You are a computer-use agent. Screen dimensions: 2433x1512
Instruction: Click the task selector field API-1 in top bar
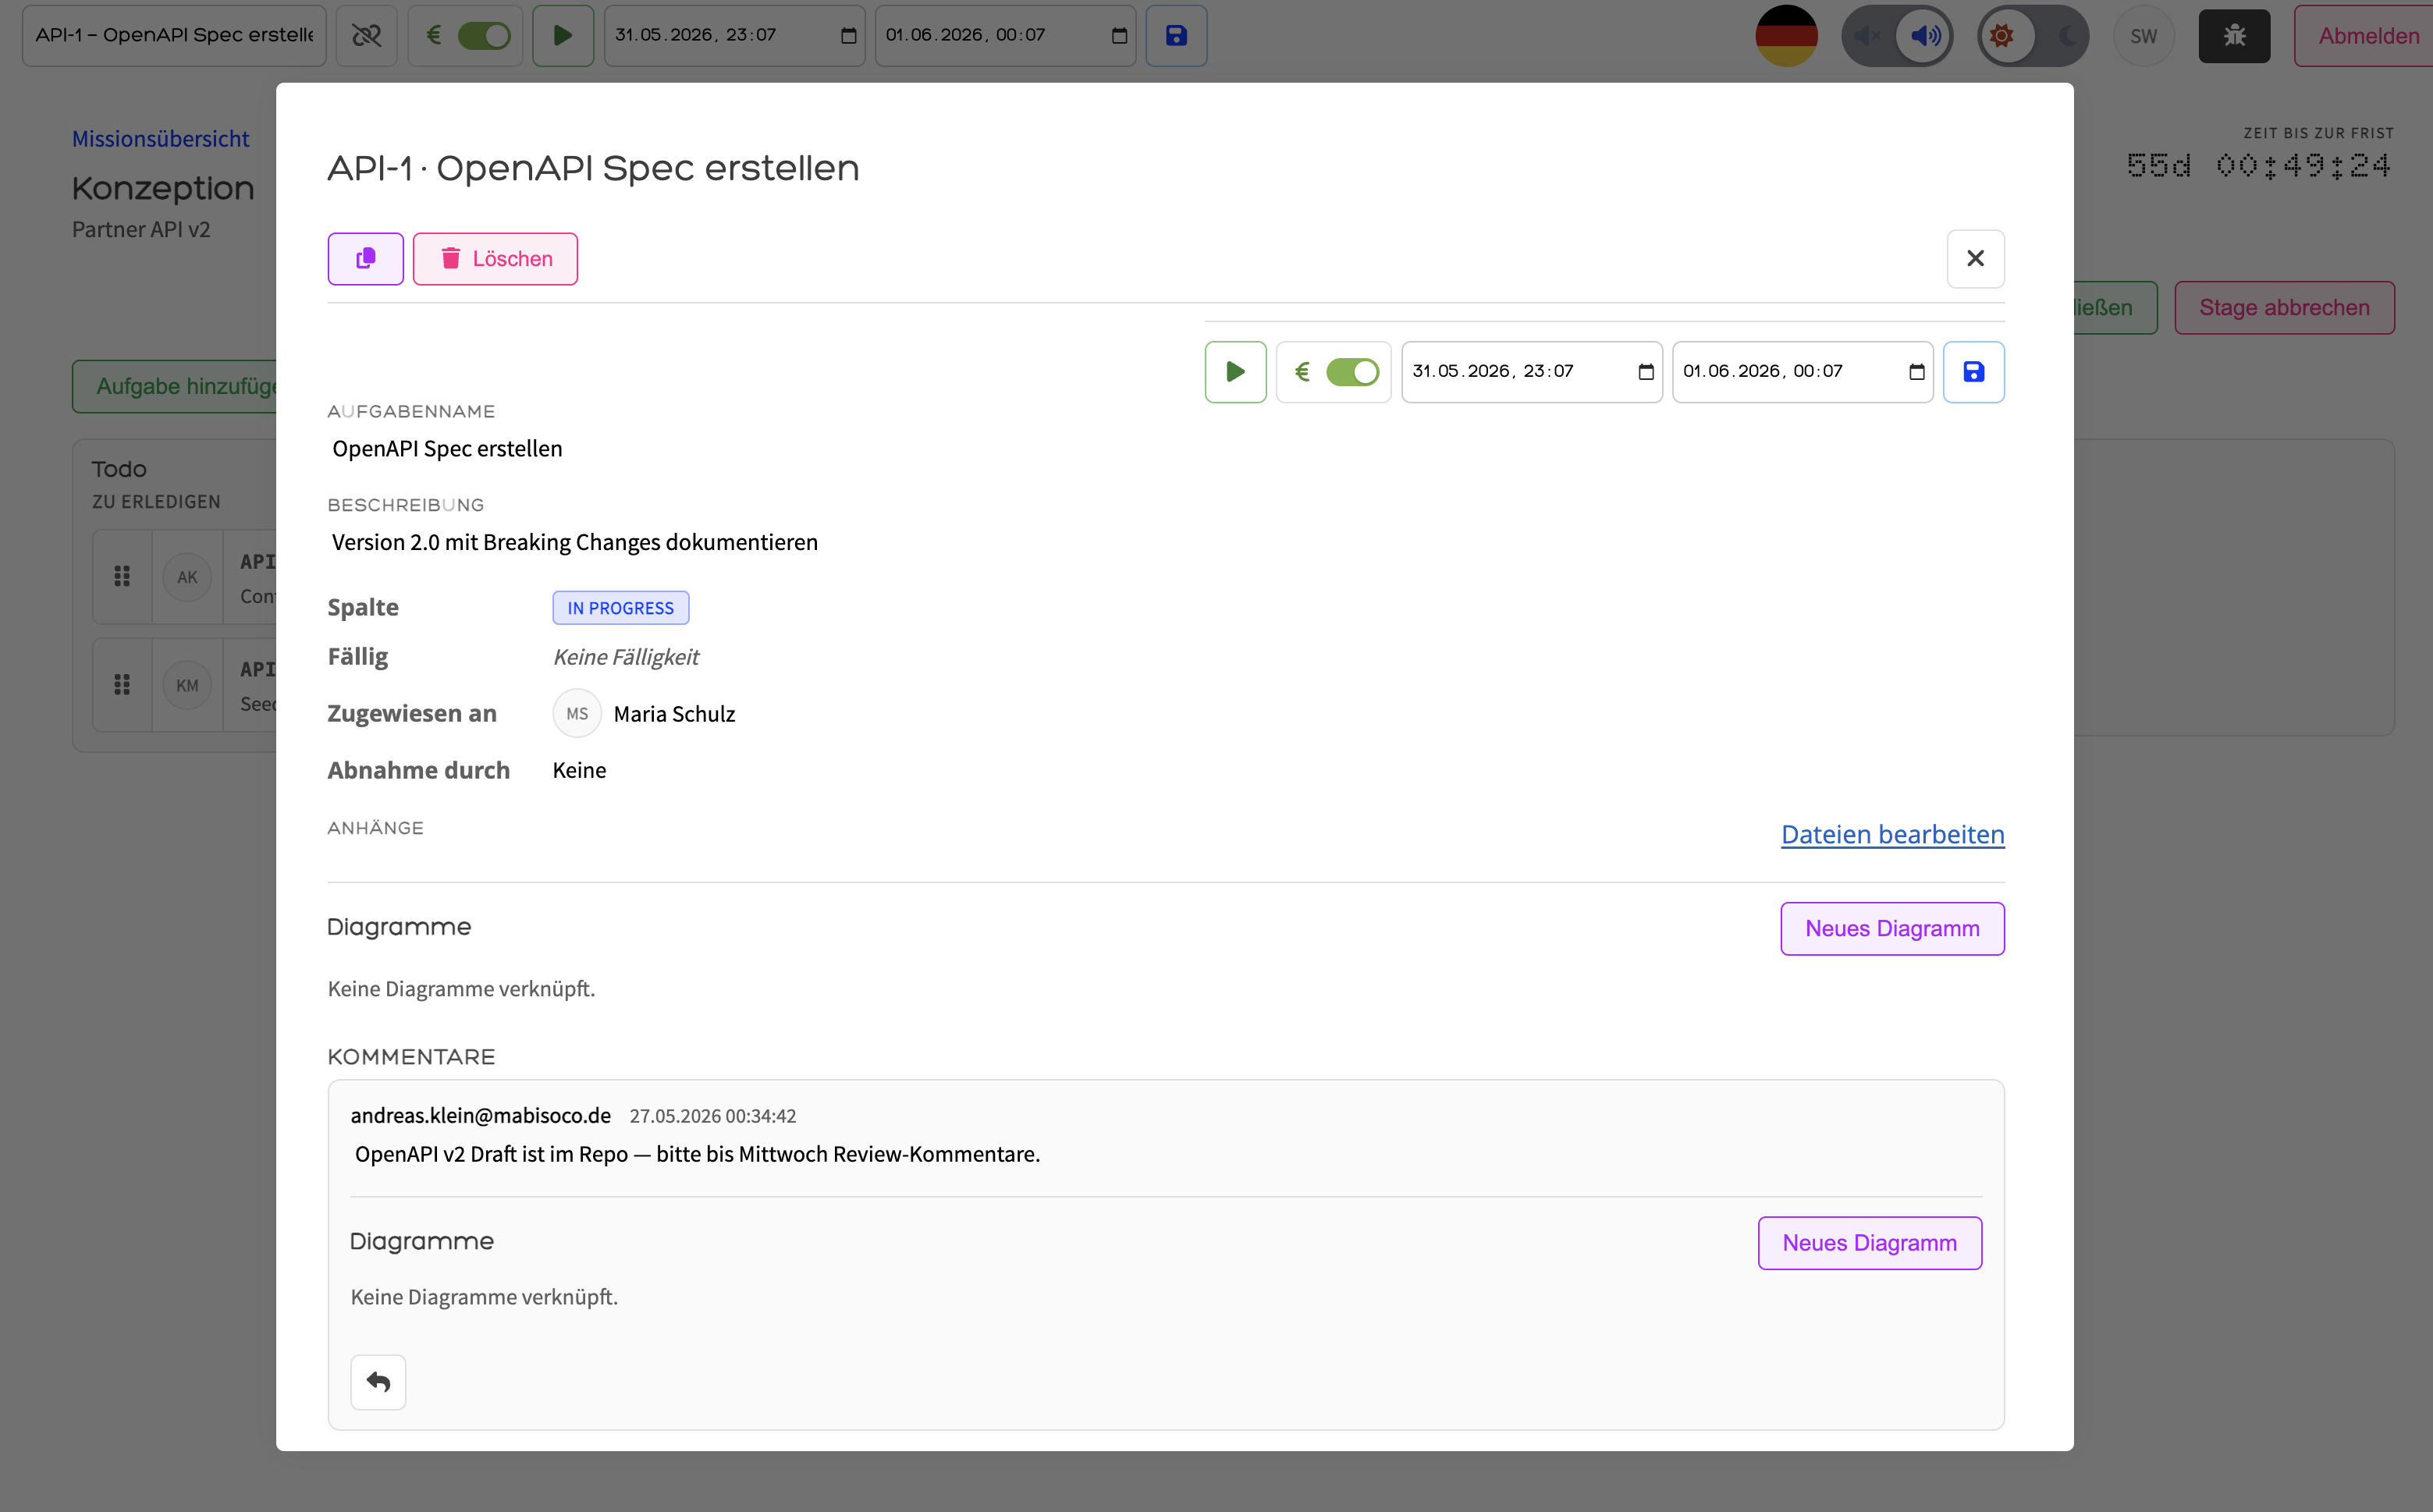174,36
